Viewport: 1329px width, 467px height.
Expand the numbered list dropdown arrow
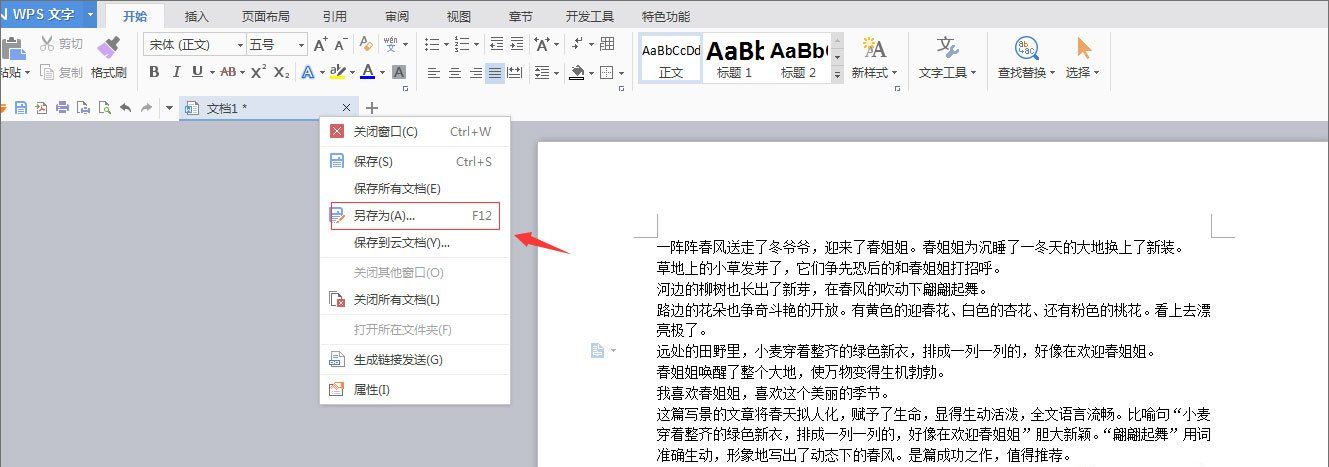coord(475,44)
